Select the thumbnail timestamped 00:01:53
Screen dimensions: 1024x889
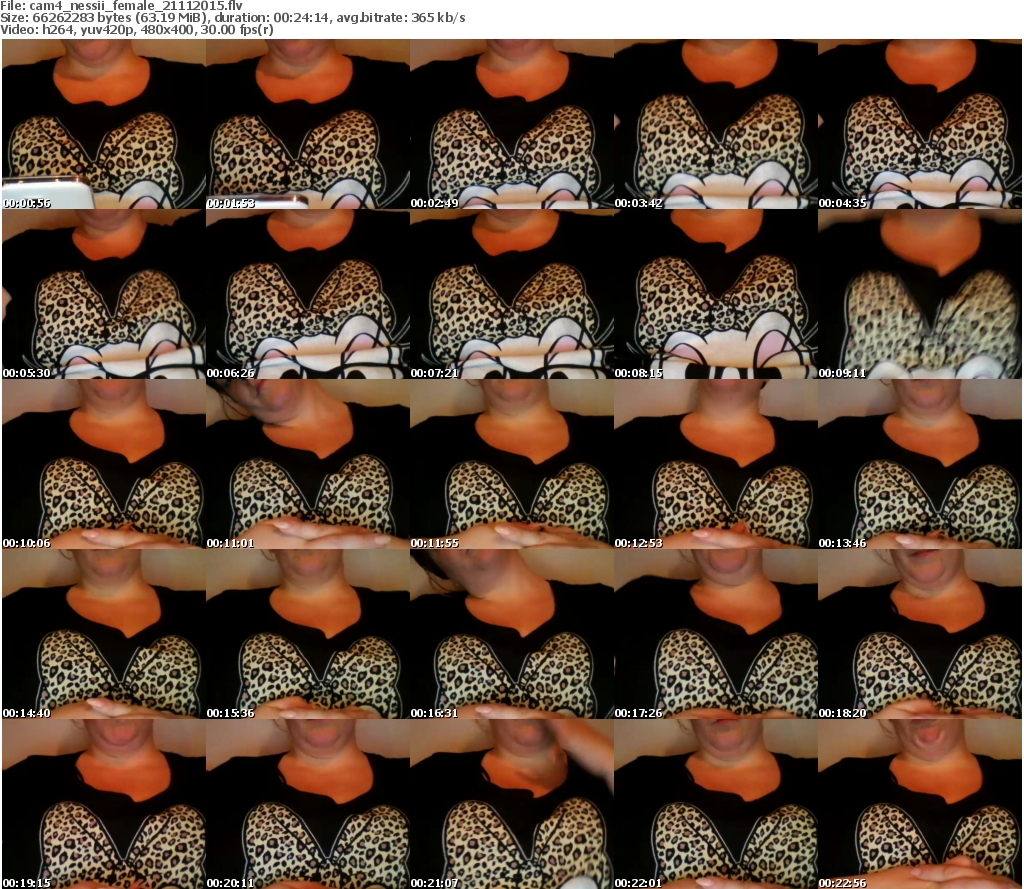[308, 124]
